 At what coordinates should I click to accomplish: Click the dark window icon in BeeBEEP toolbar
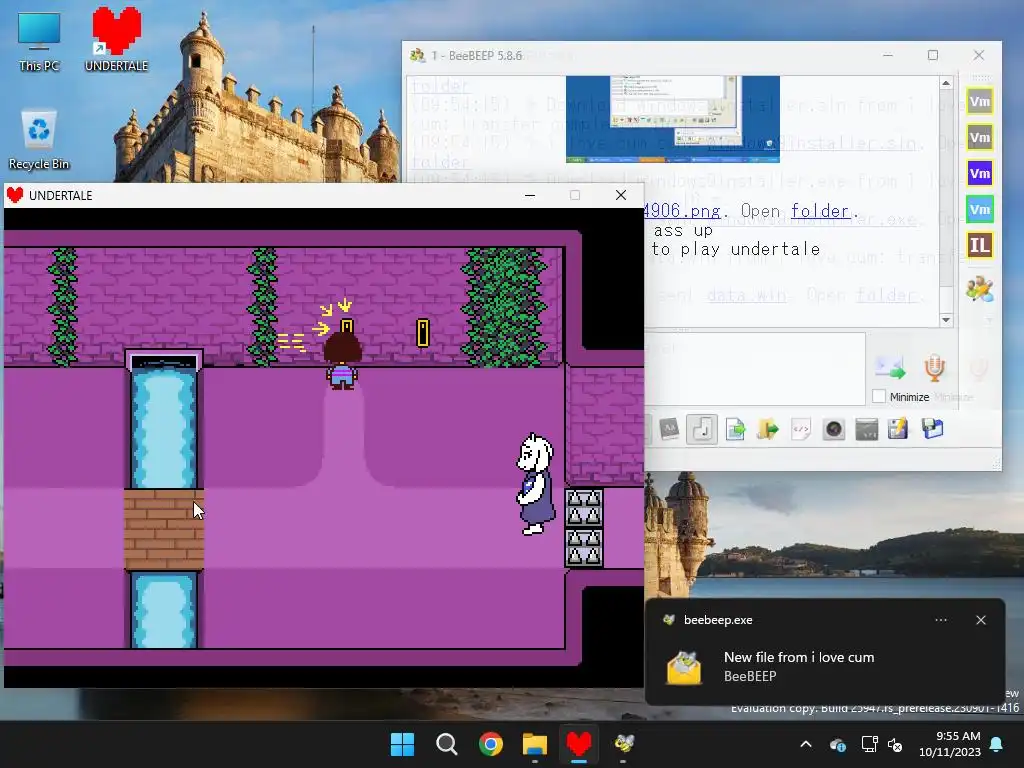coord(867,430)
